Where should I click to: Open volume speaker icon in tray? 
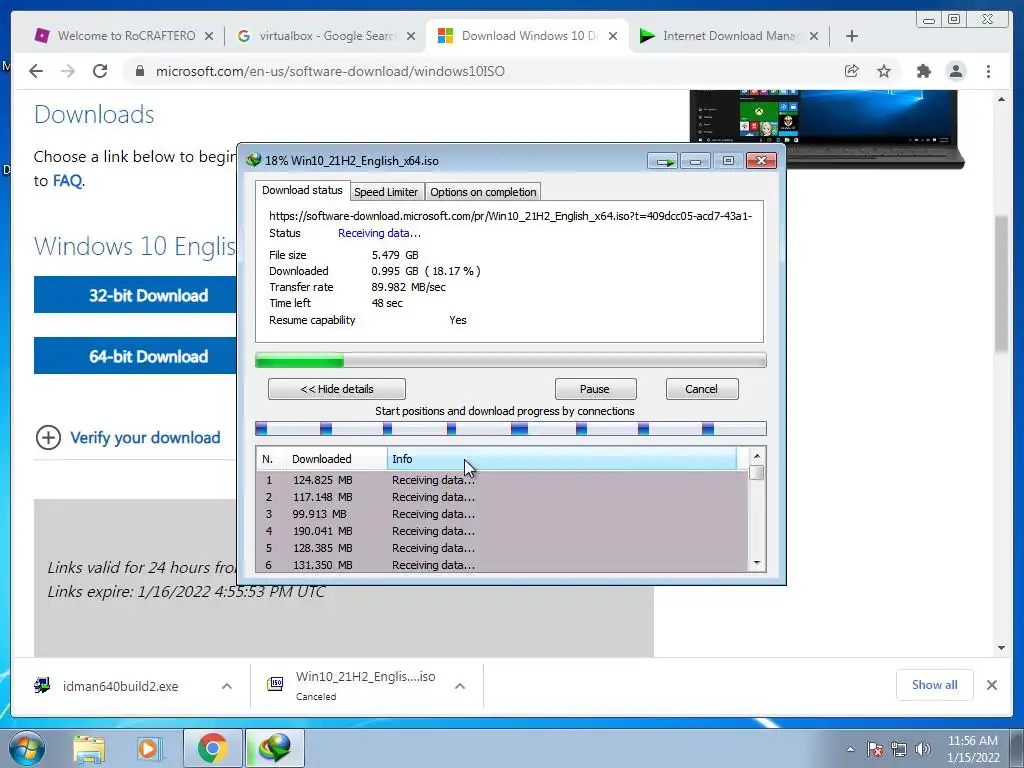(923, 750)
